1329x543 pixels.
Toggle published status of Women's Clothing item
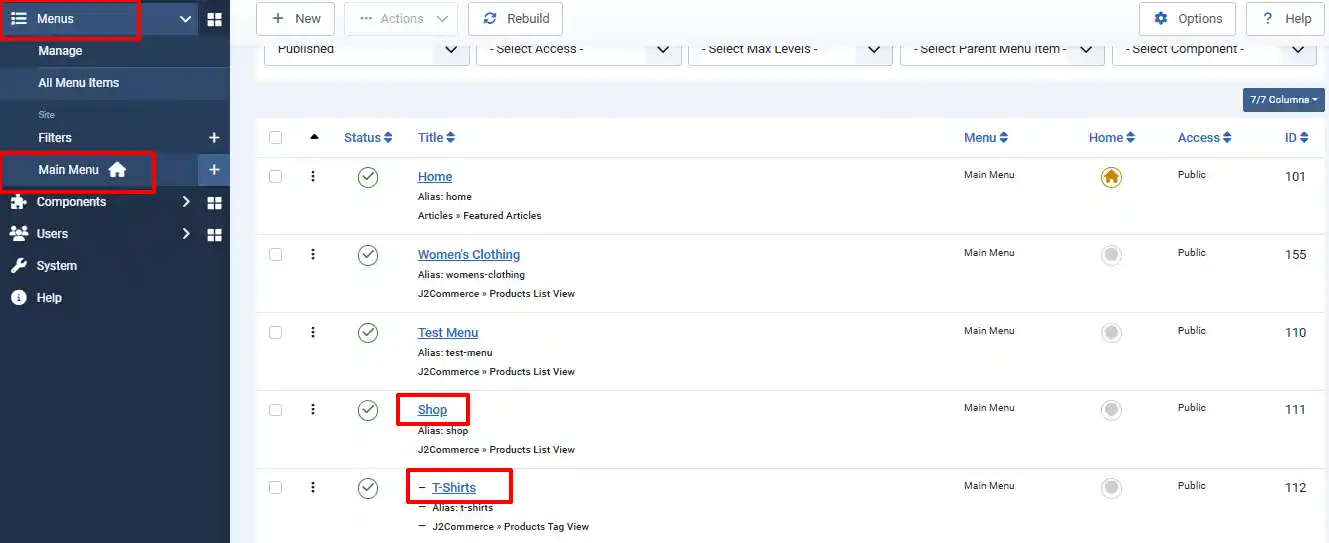pos(368,255)
